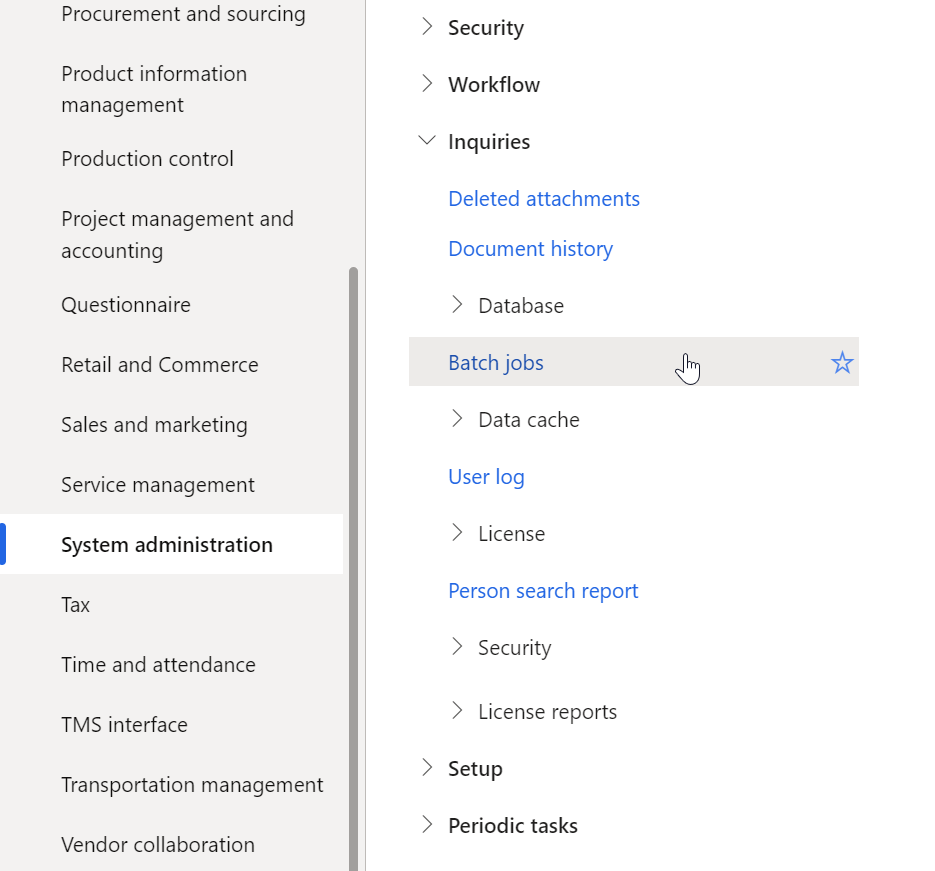Screen dimensions: 935x871
Task: Expand License reports subgroup
Action: [x=457, y=711]
